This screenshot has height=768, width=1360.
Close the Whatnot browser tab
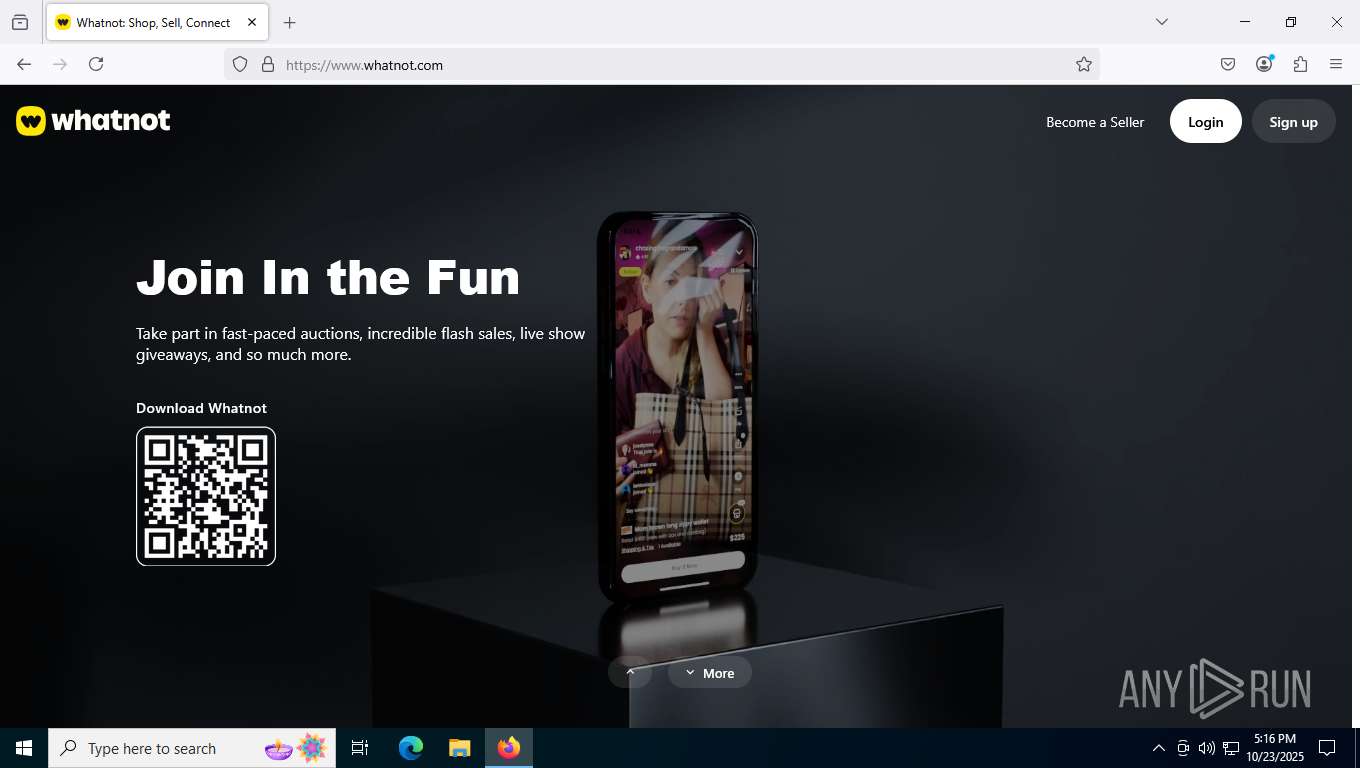pos(252,22)
